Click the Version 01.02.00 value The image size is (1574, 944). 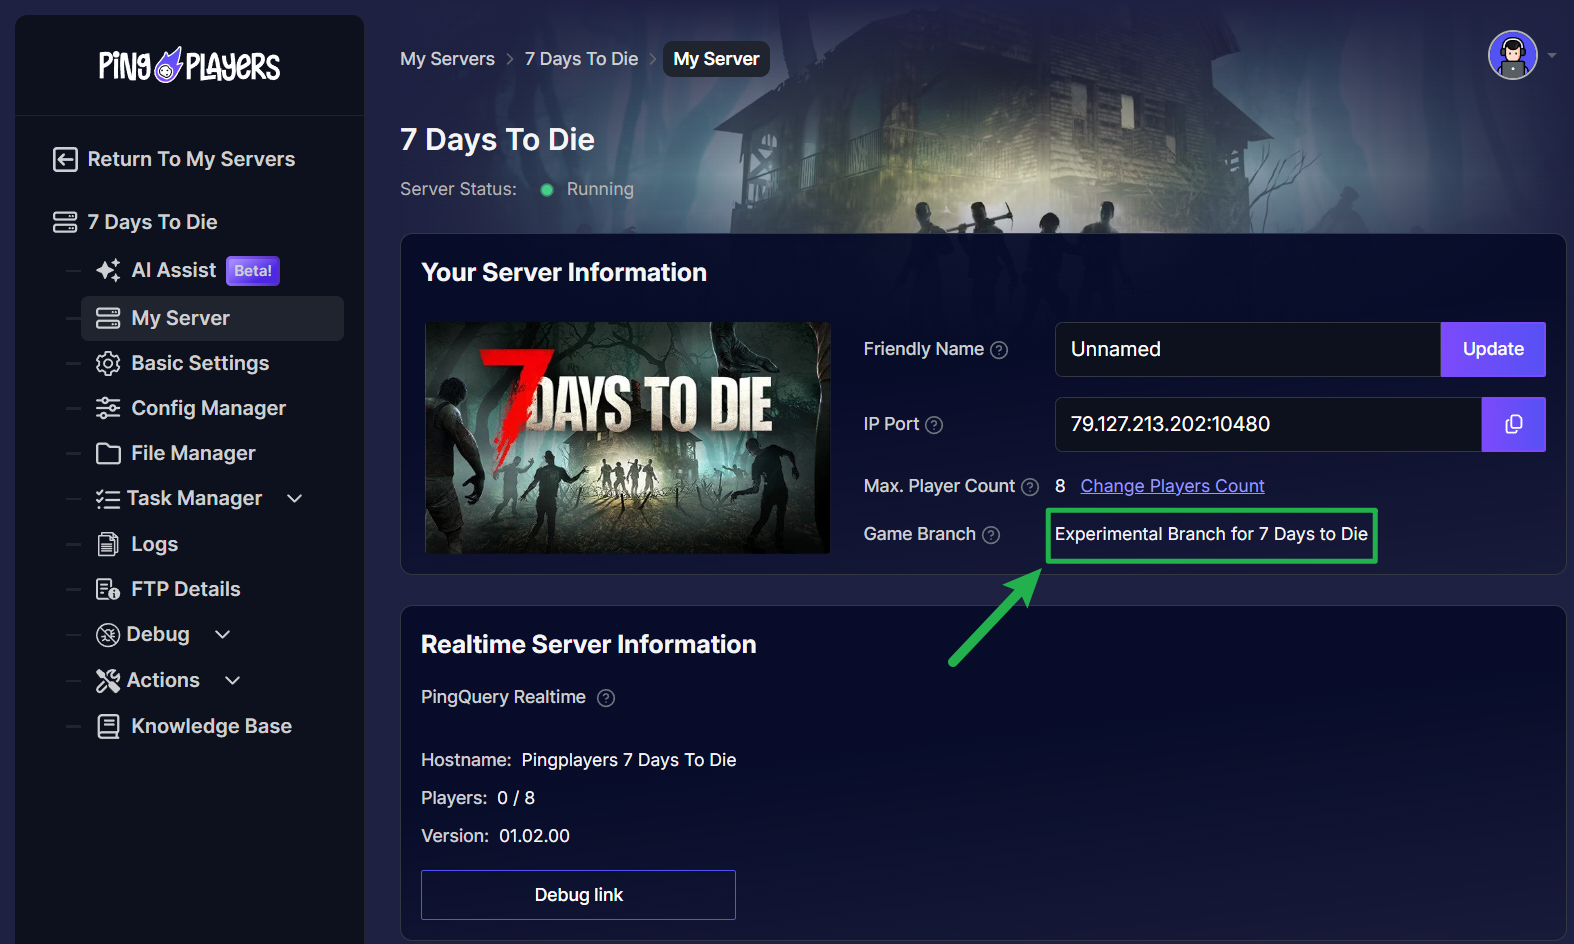(x=534, y=836)
